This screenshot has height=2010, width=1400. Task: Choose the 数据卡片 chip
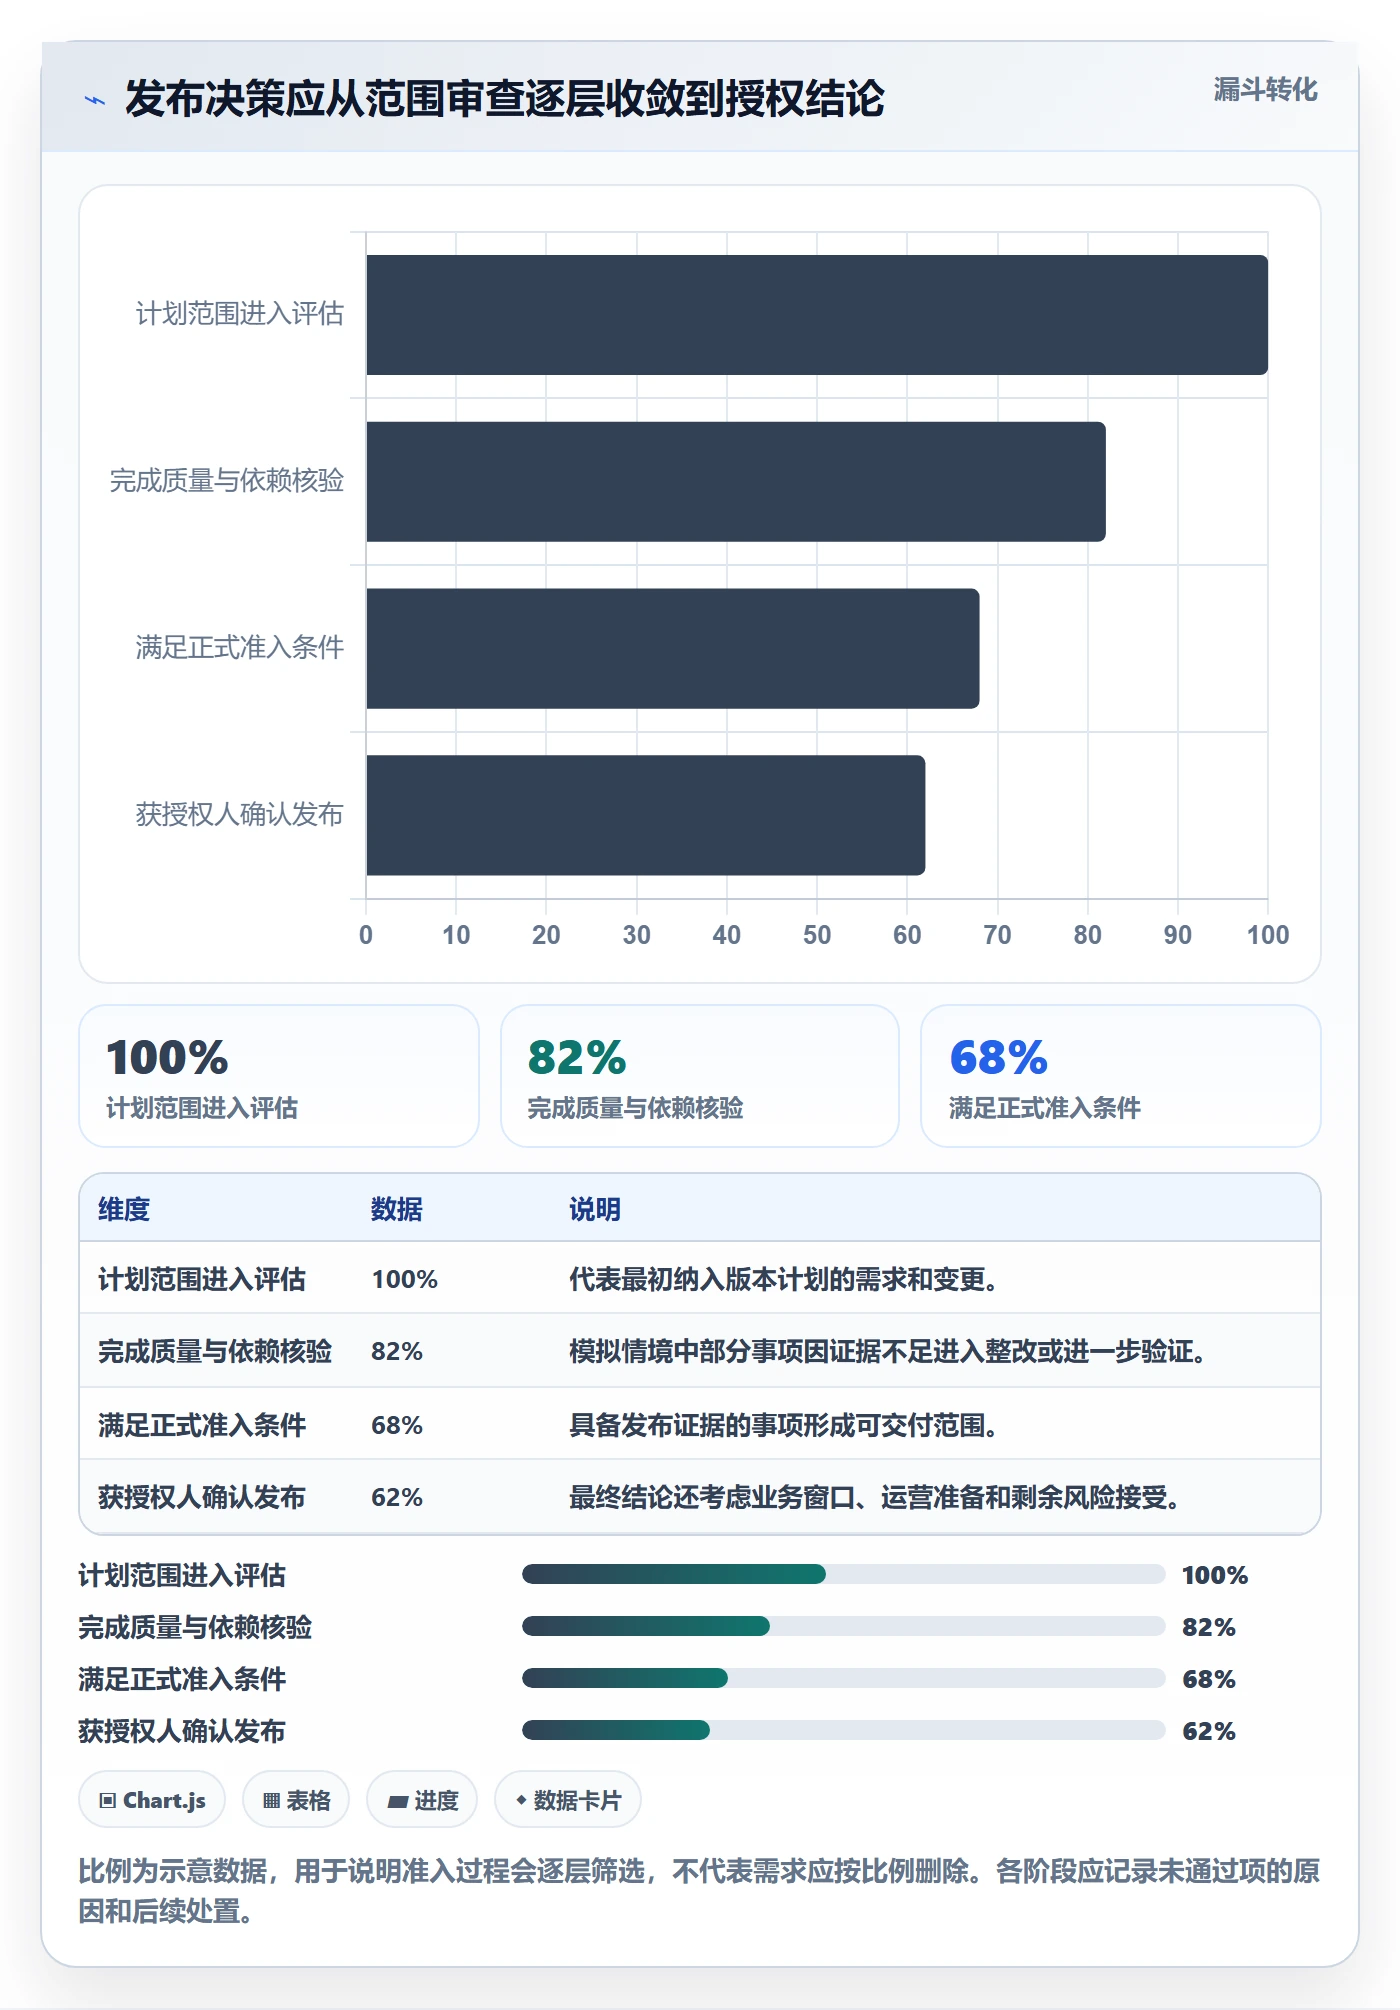click(568, 1800)
